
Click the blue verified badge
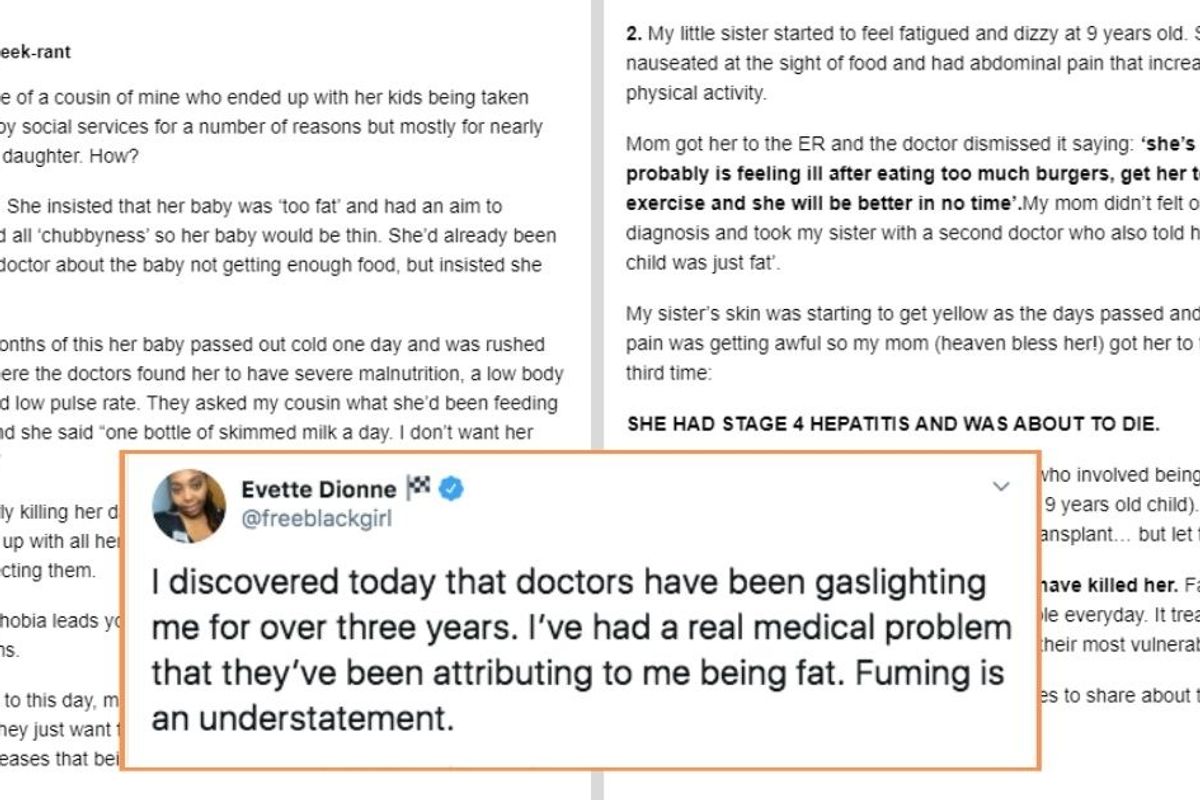pyautogui.click(x=452, y=490)
